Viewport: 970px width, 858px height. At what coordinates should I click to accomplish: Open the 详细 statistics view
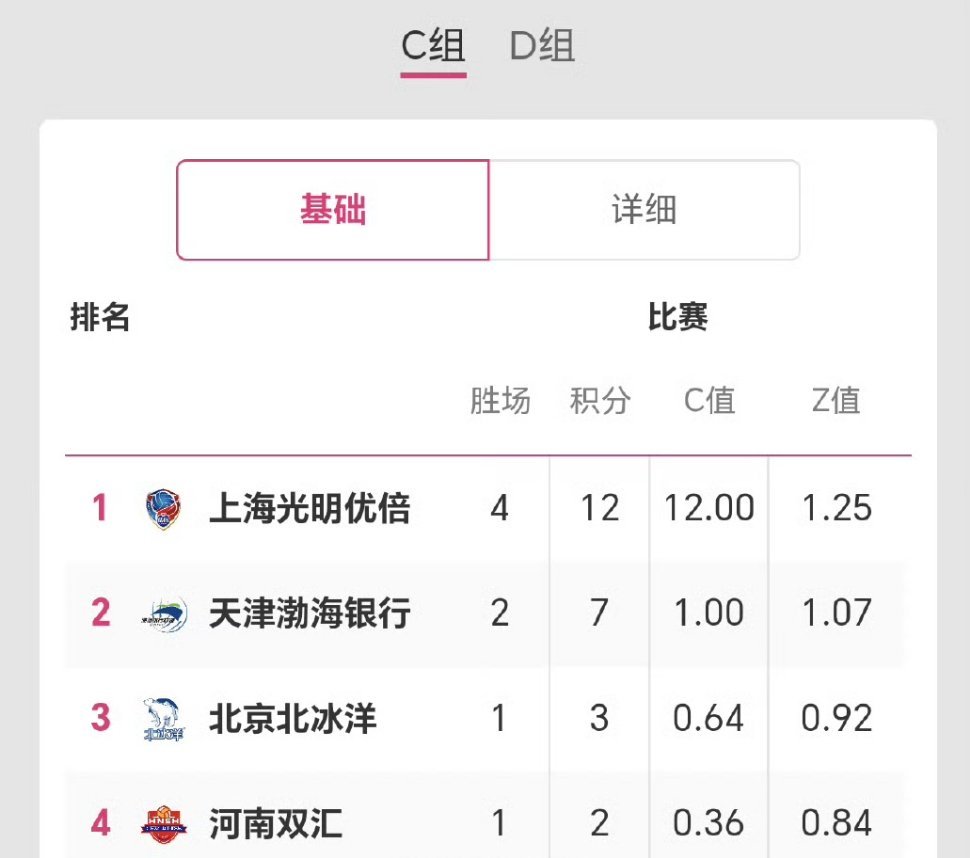click(x=644, y=209)
